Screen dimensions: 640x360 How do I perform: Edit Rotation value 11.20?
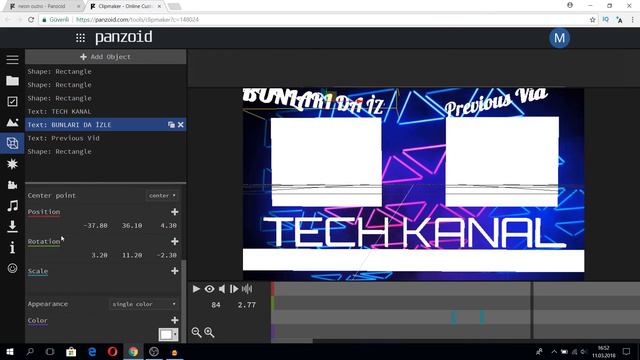pyautogui.click(x=132, y=255)
